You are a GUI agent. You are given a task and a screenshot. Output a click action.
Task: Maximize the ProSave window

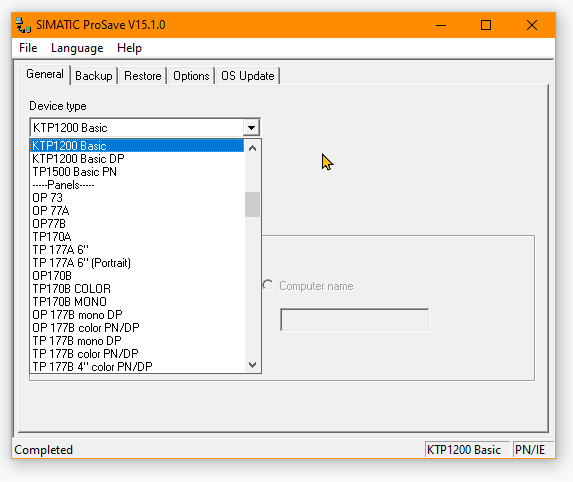(486, 25)
